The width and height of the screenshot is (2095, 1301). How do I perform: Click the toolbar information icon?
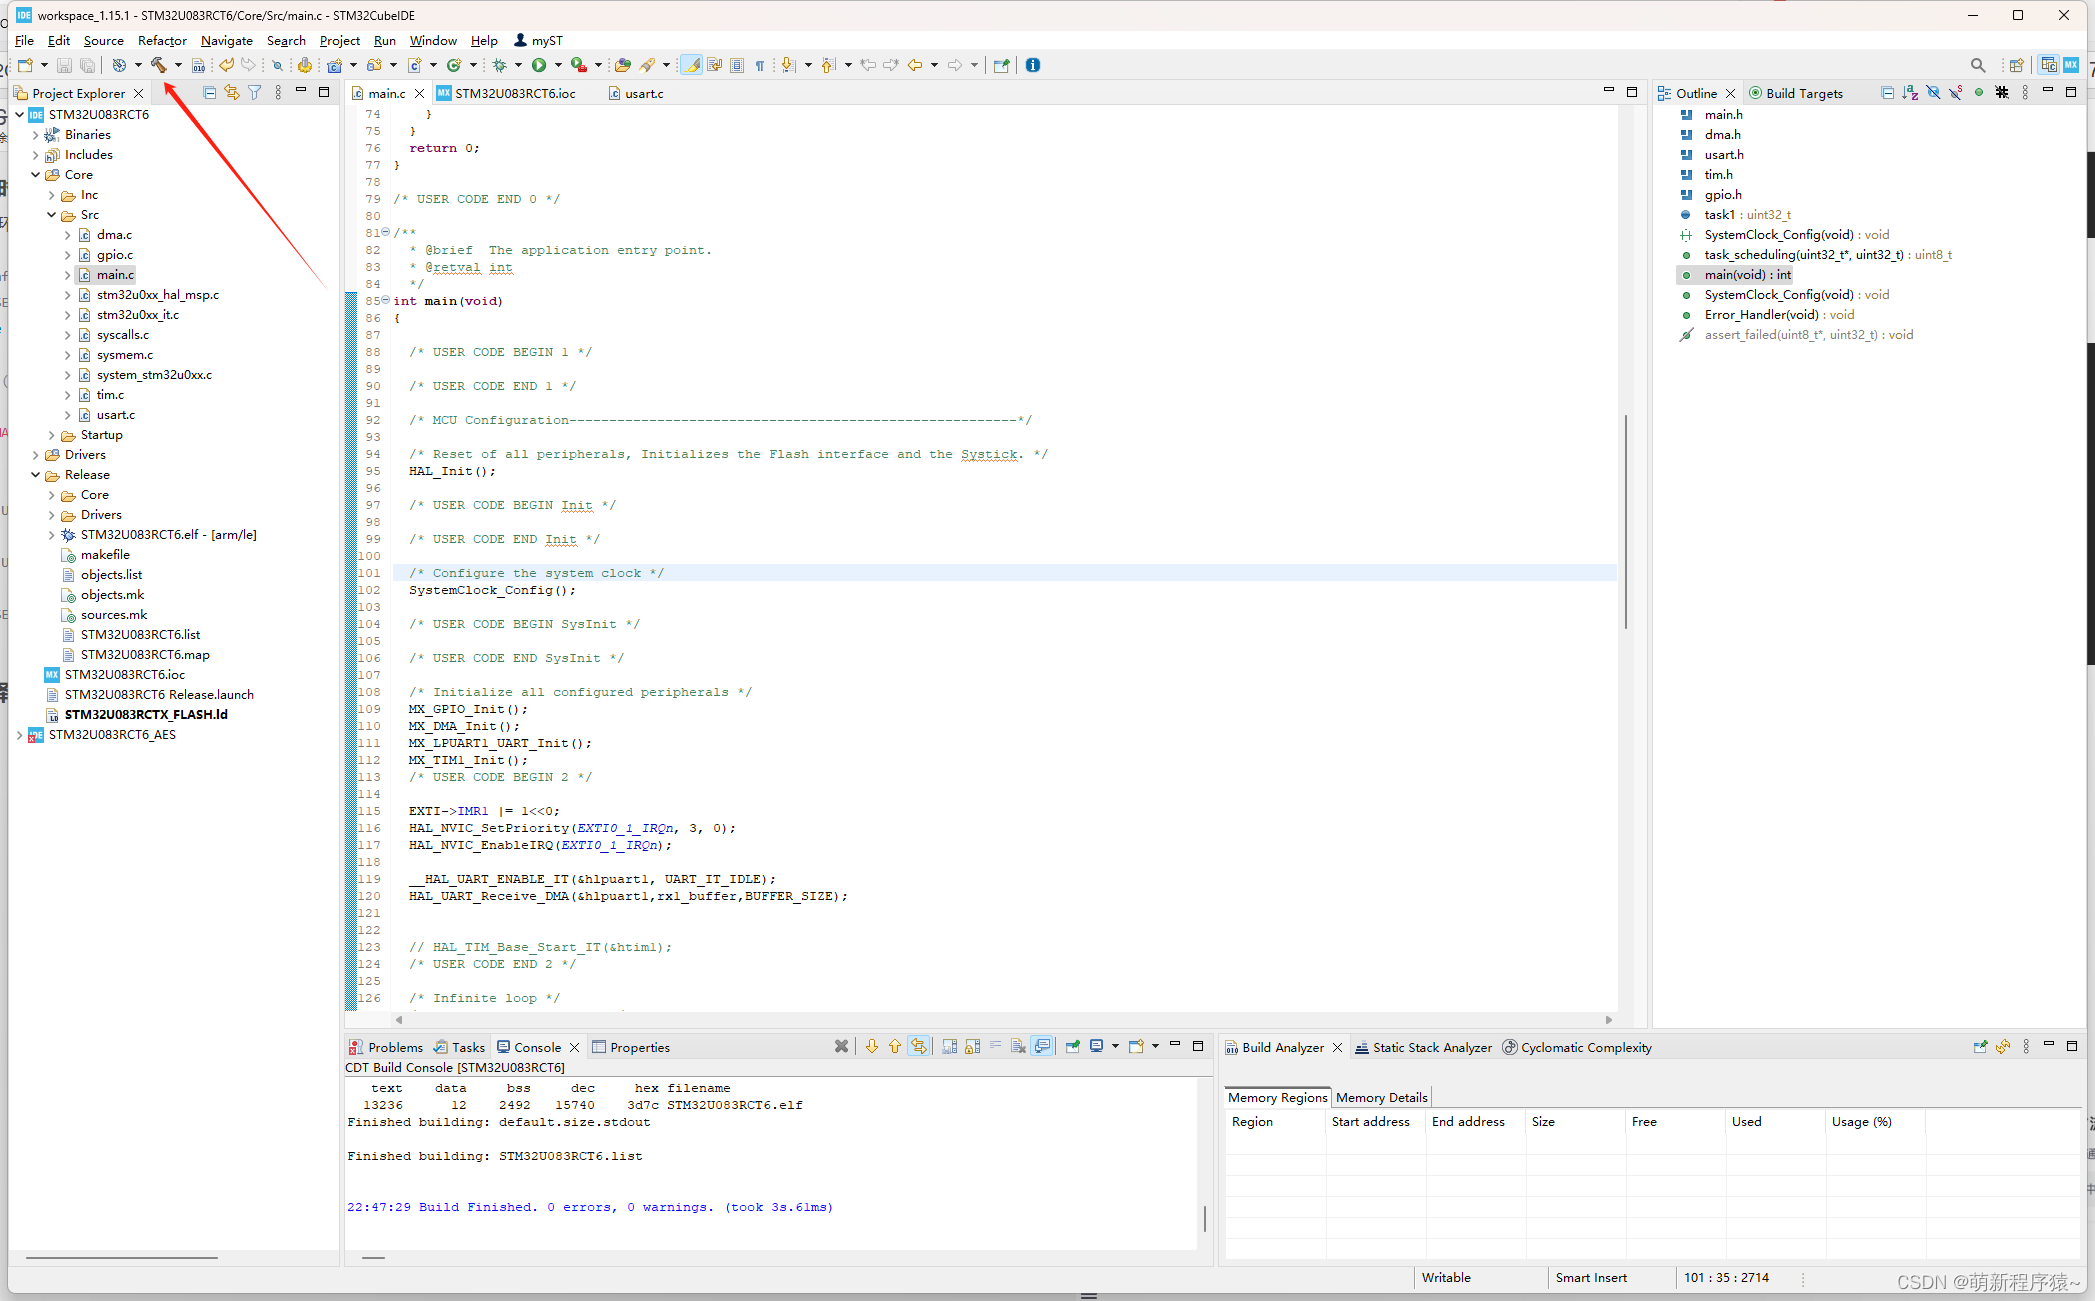1033,65
